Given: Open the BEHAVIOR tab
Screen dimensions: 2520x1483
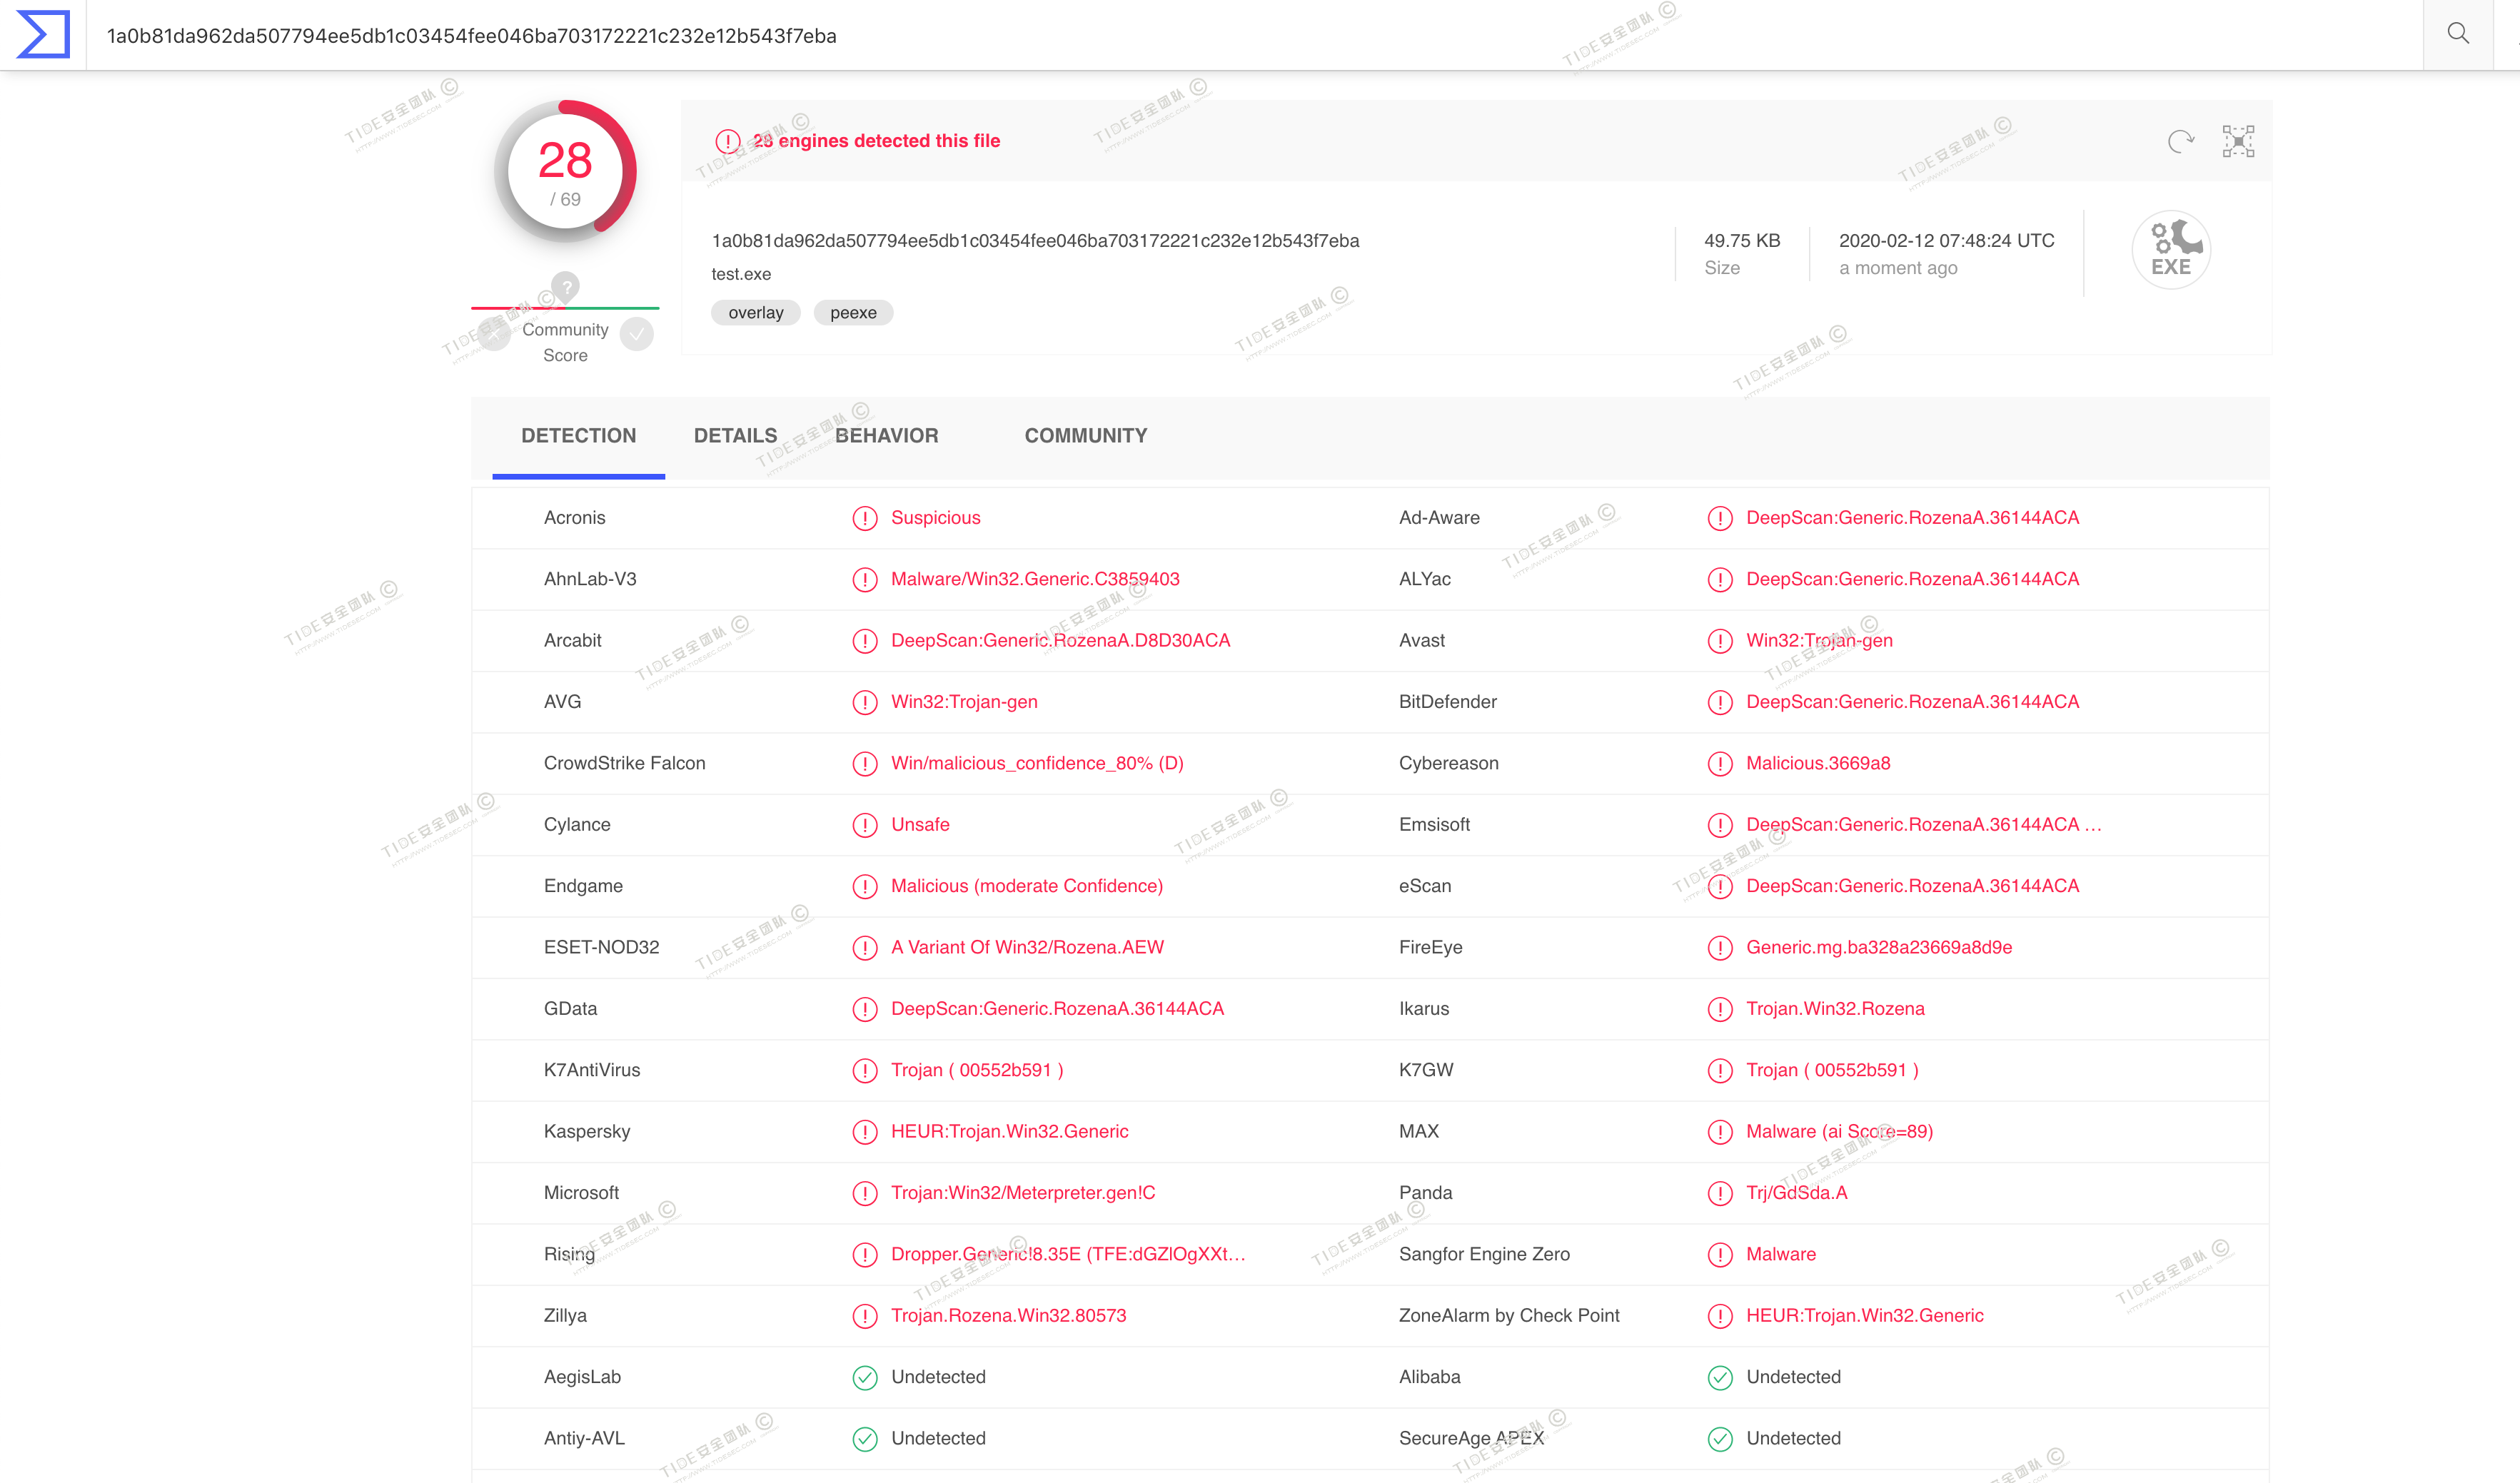Looking at the screenshot, I should (x=886, y=436).
